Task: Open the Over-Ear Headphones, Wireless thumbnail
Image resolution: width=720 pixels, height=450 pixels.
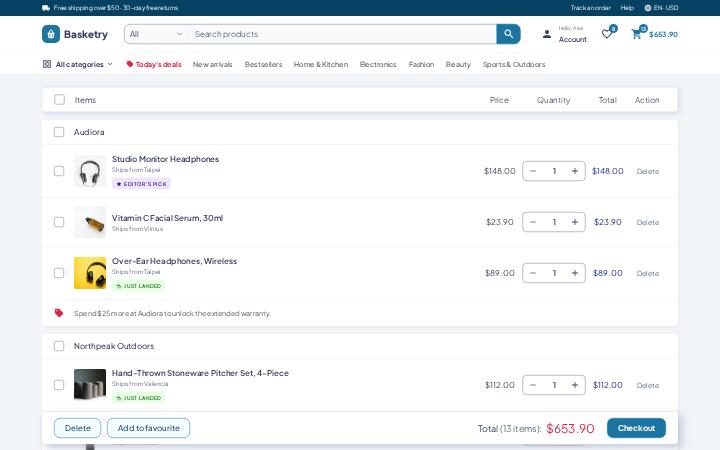Action: click(90, 273)
